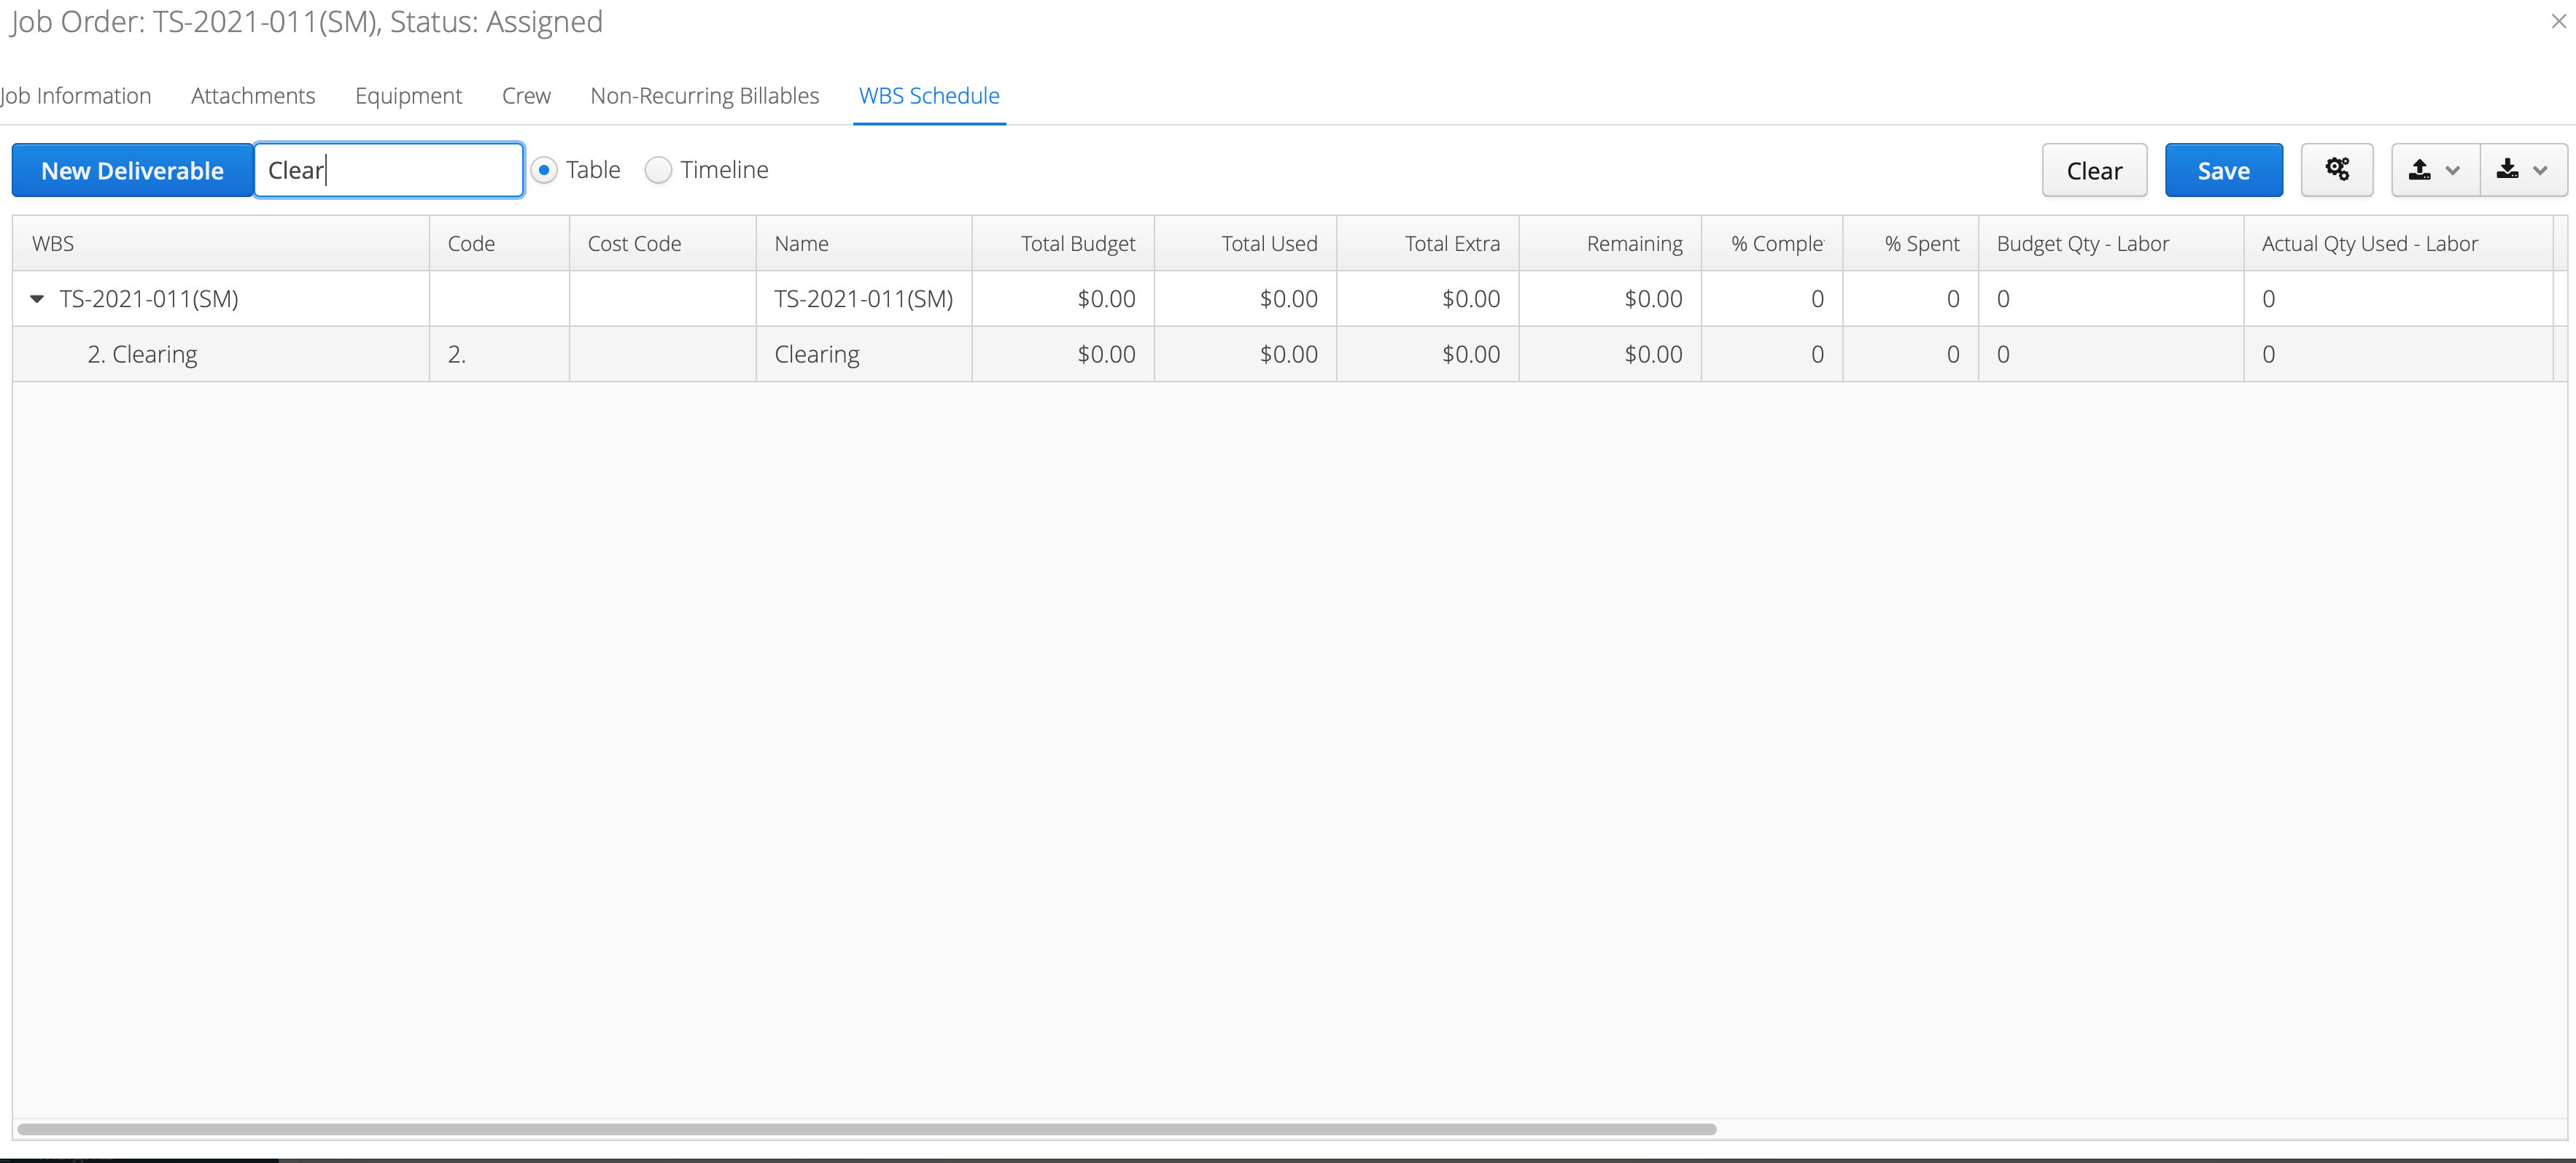This screenshot has height=1163, width=2576.
Task: Go to Non-Recurring Billables tab
Action: (704, 96)
